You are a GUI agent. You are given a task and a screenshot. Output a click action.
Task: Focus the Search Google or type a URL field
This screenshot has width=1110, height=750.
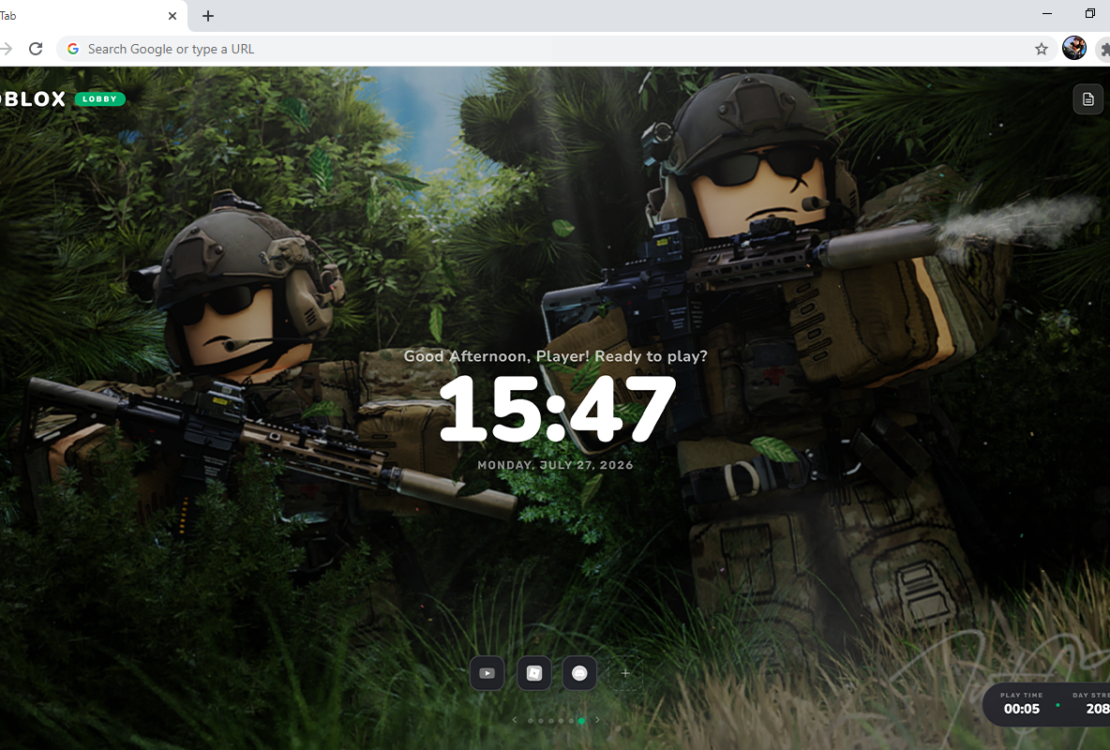(556, 49)
